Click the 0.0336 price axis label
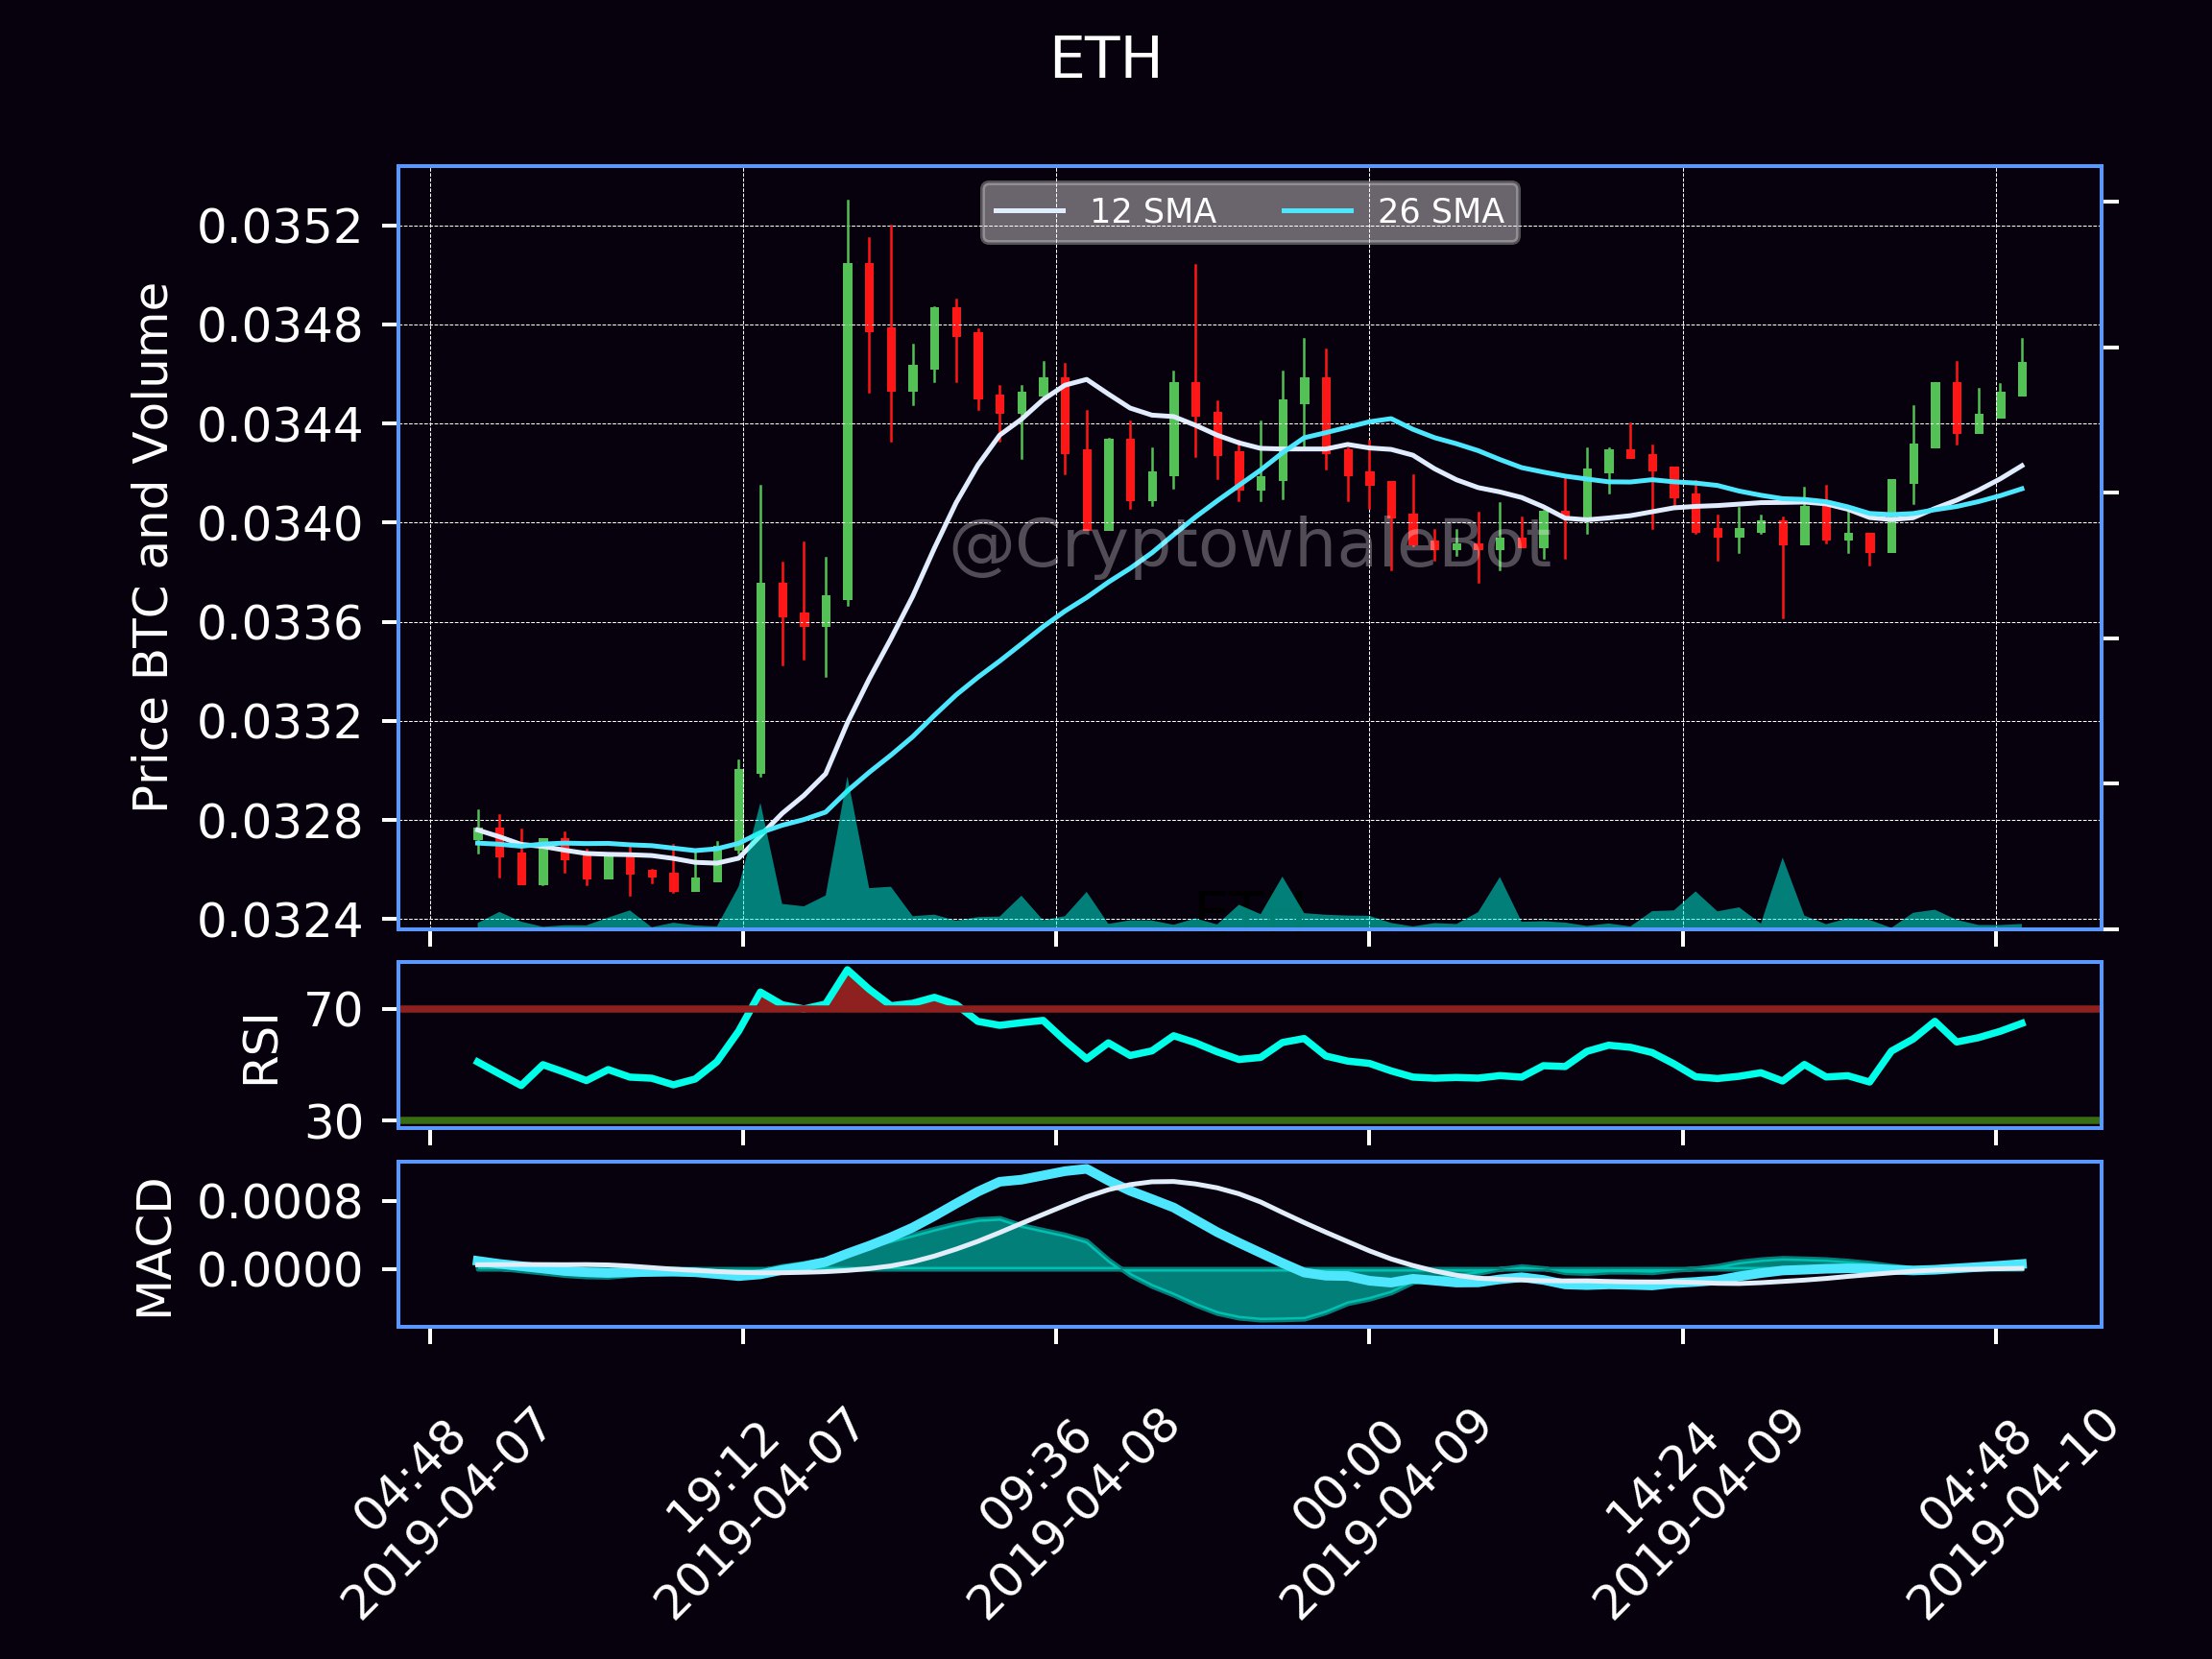The width and height of the screenshot is (2212, 1659). click(279, 623)
